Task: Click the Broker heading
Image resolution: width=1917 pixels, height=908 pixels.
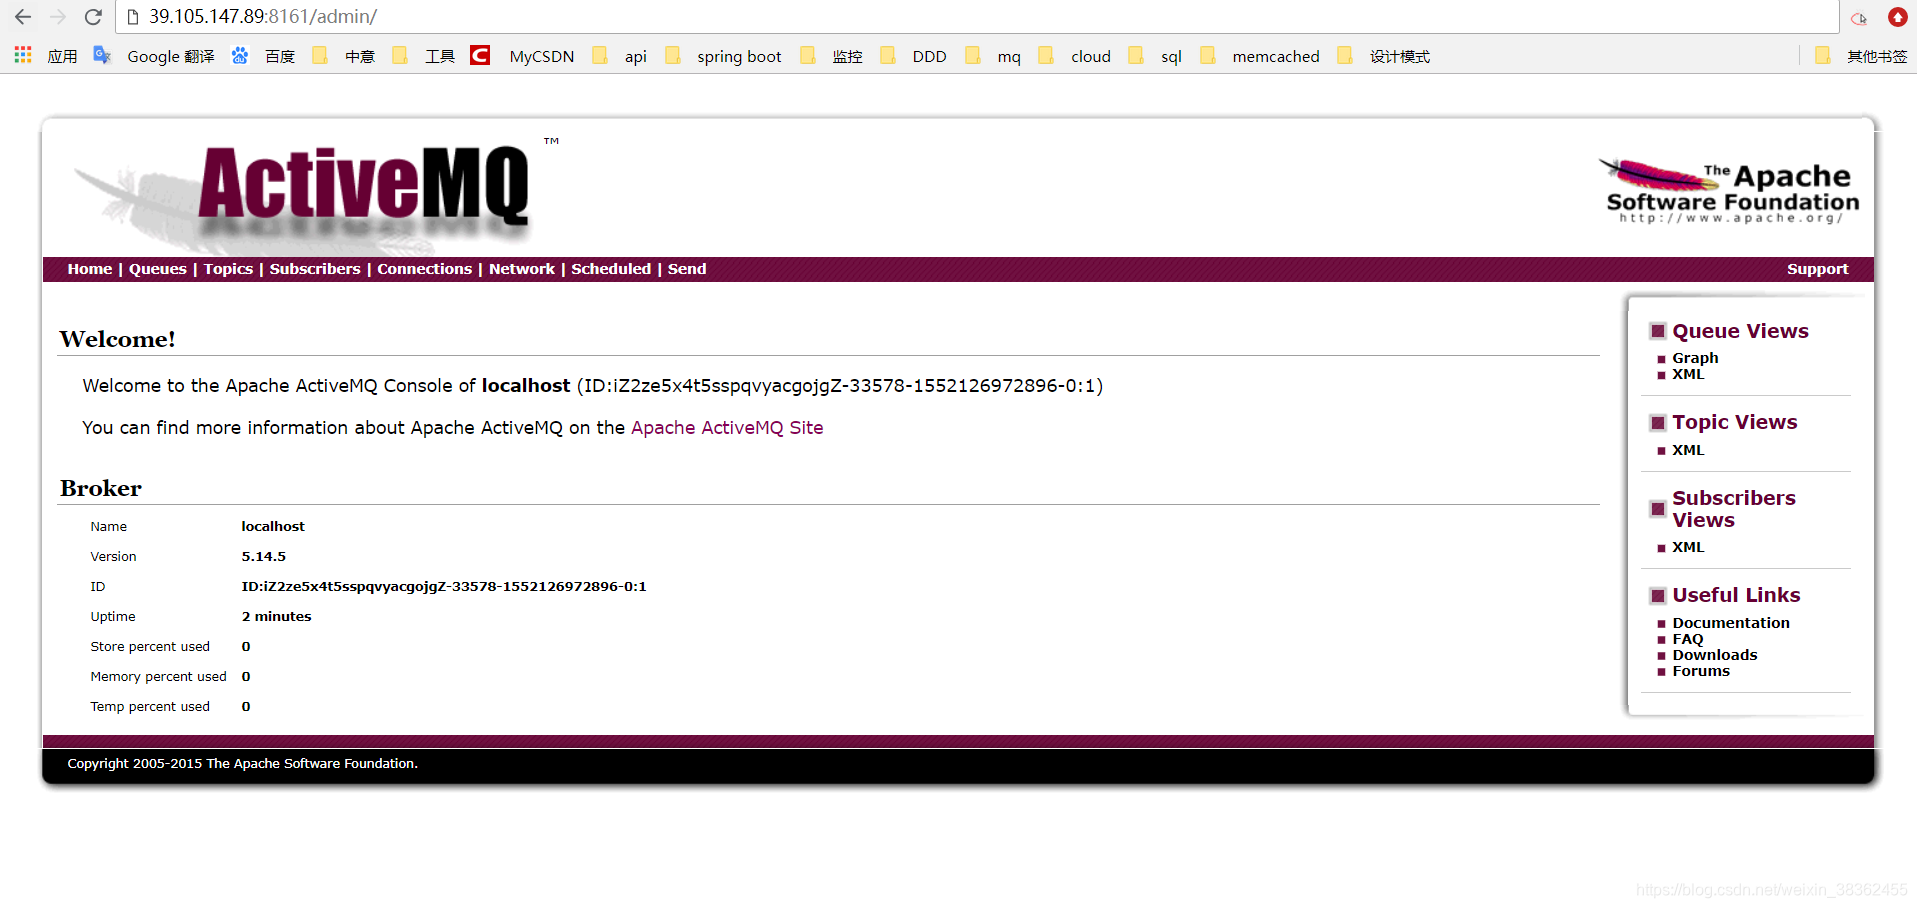Action: [x=100, y=488]
